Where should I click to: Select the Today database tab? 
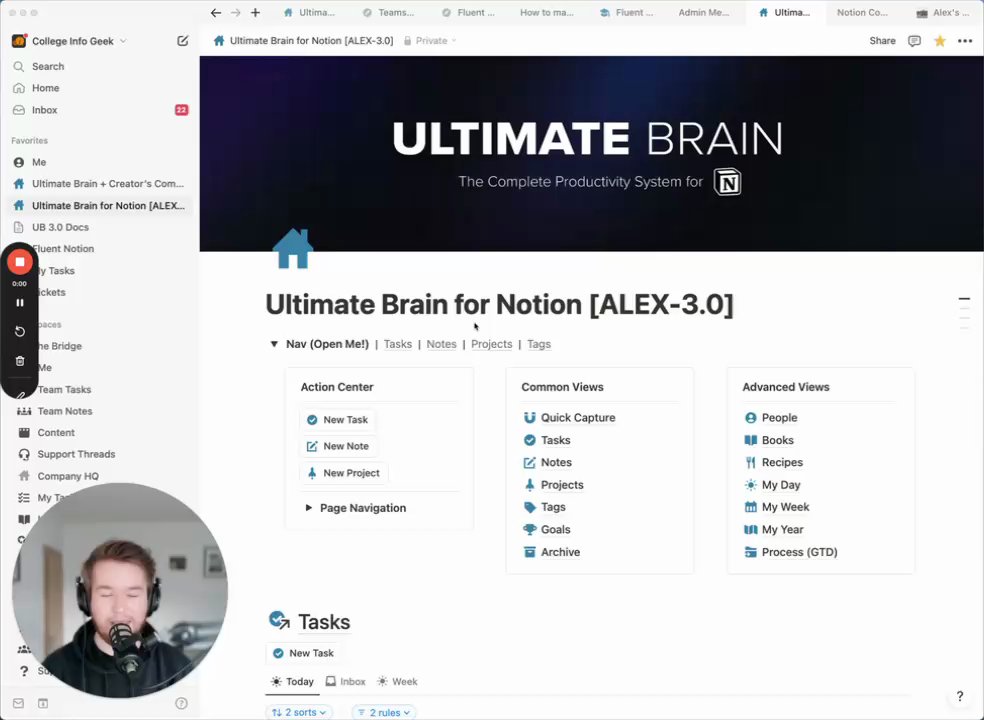tap(292, 682)
